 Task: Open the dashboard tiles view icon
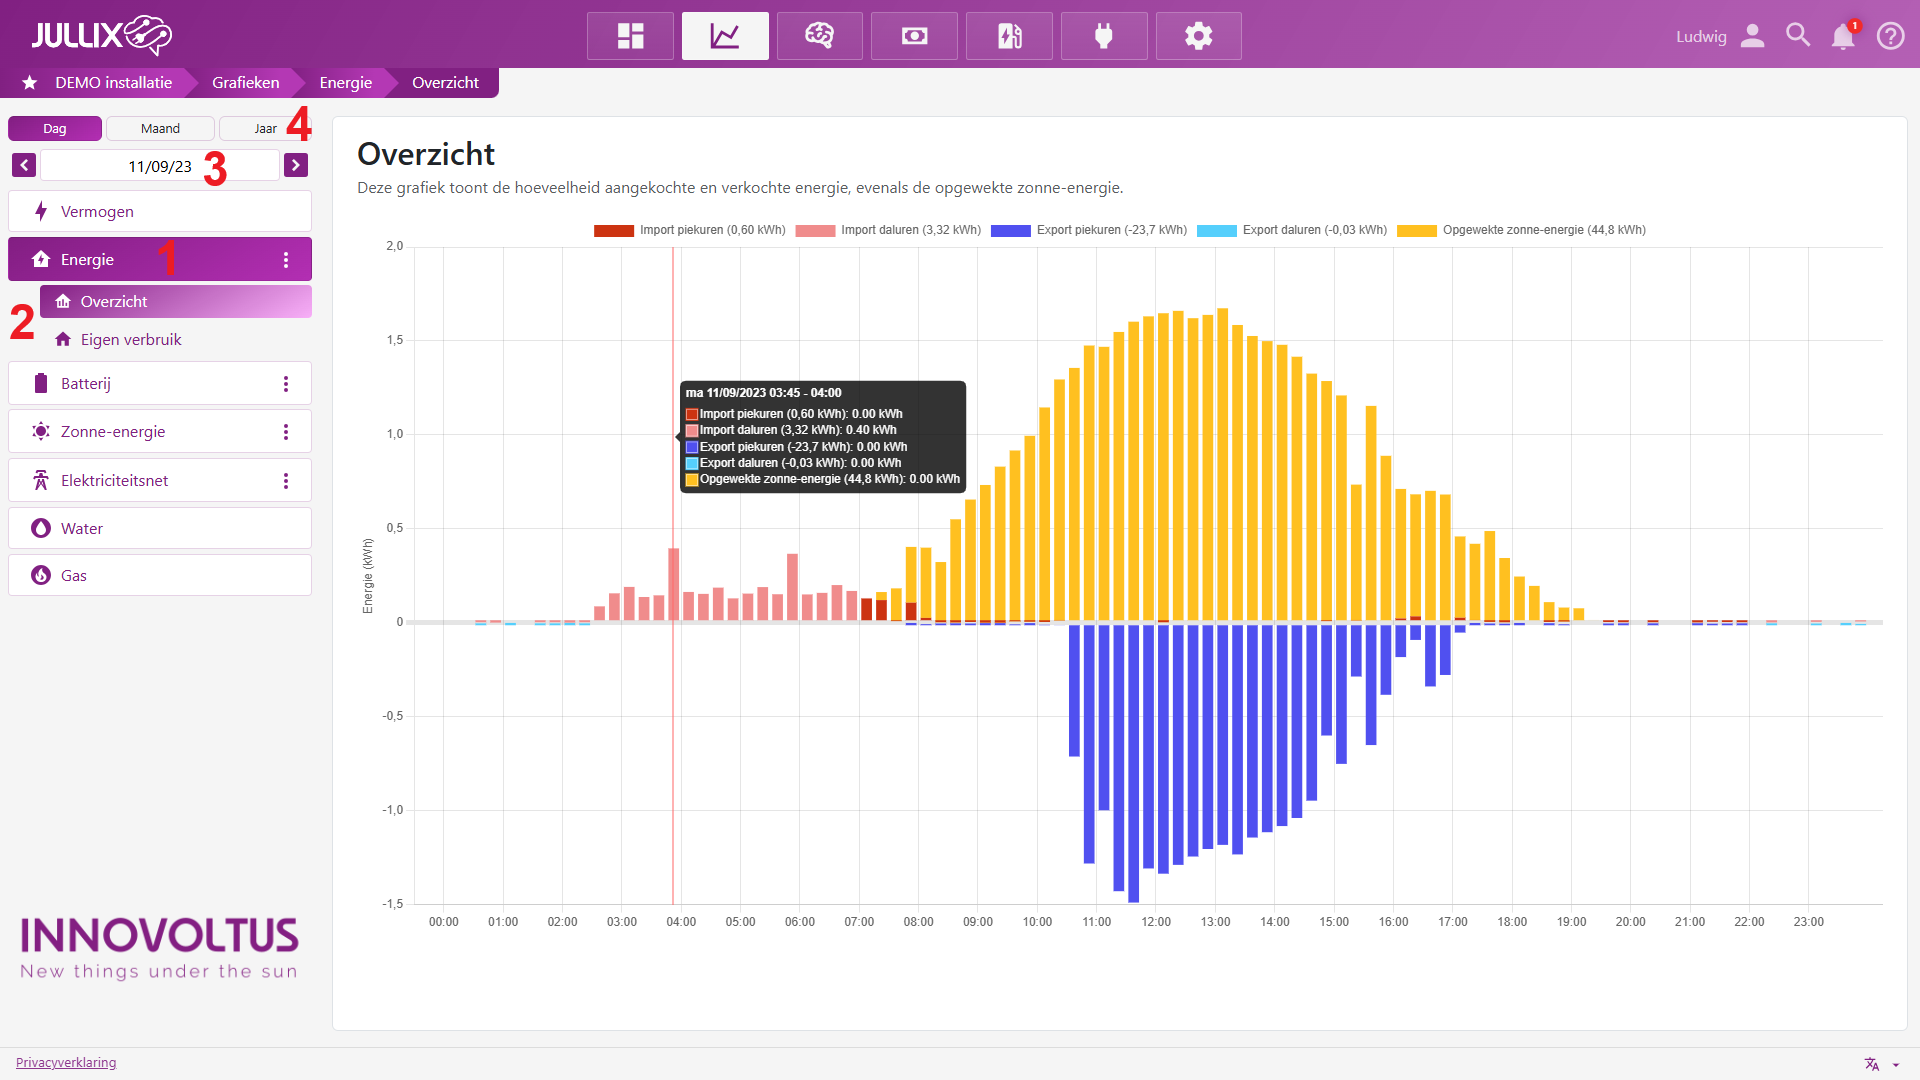pyautogui.click(x=630, y=36)
